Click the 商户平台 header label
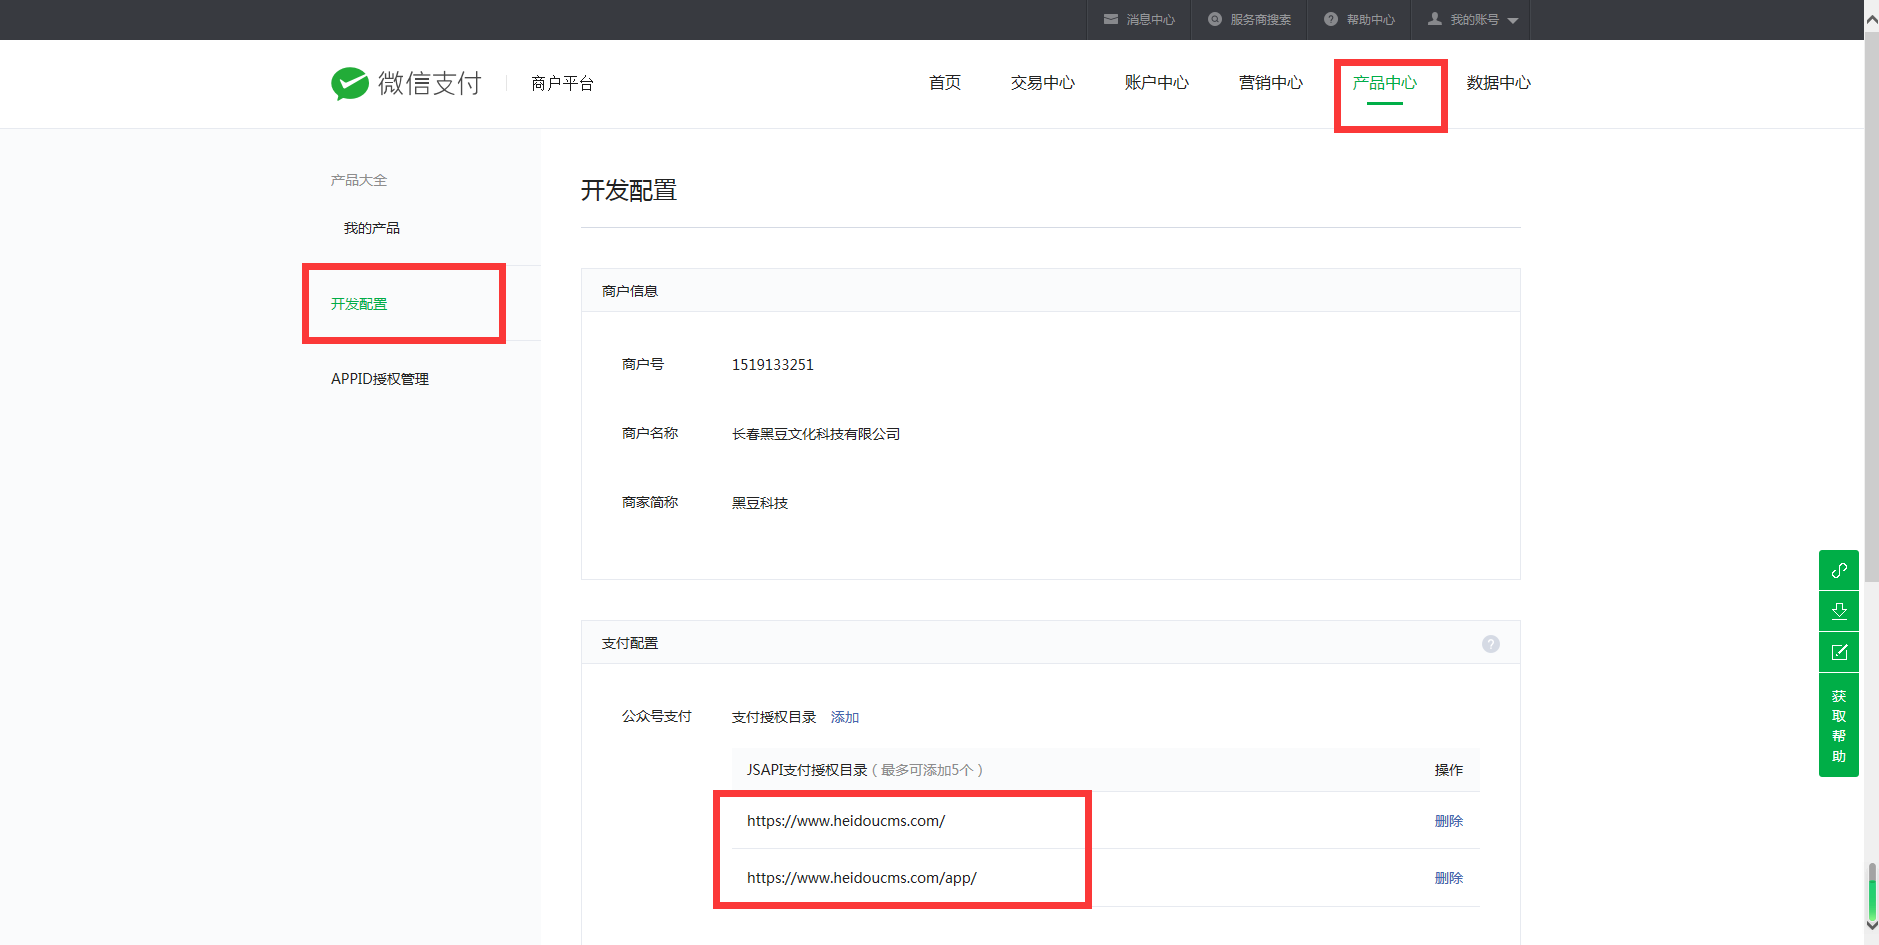This screenshot has width=1879, height=945. click(x=563, y=83)
